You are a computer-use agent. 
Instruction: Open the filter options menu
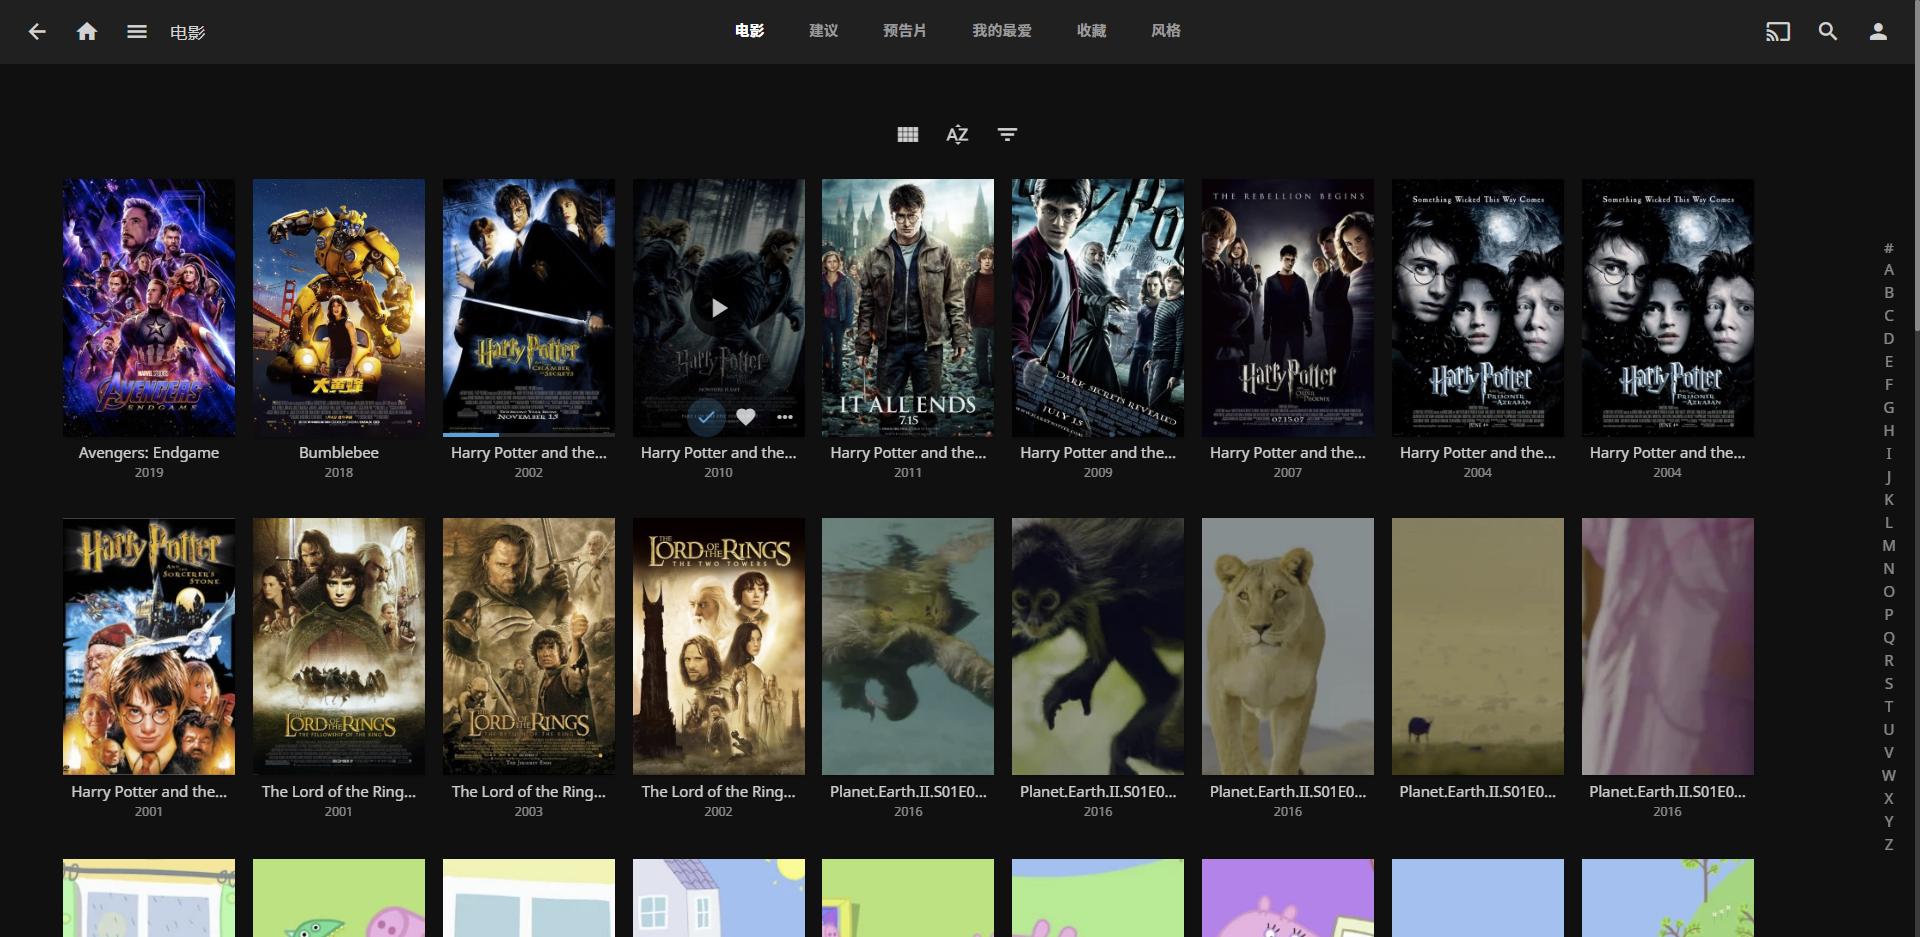(1007, 135)
